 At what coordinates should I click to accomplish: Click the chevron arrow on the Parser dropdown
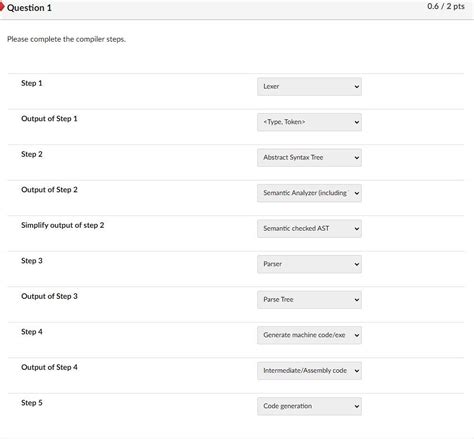357,264
